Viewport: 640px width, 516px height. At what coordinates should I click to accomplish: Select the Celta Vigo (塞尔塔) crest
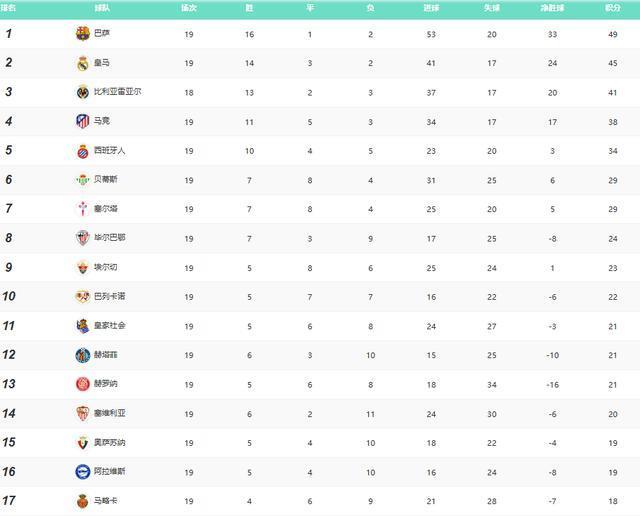click(83, 209)
